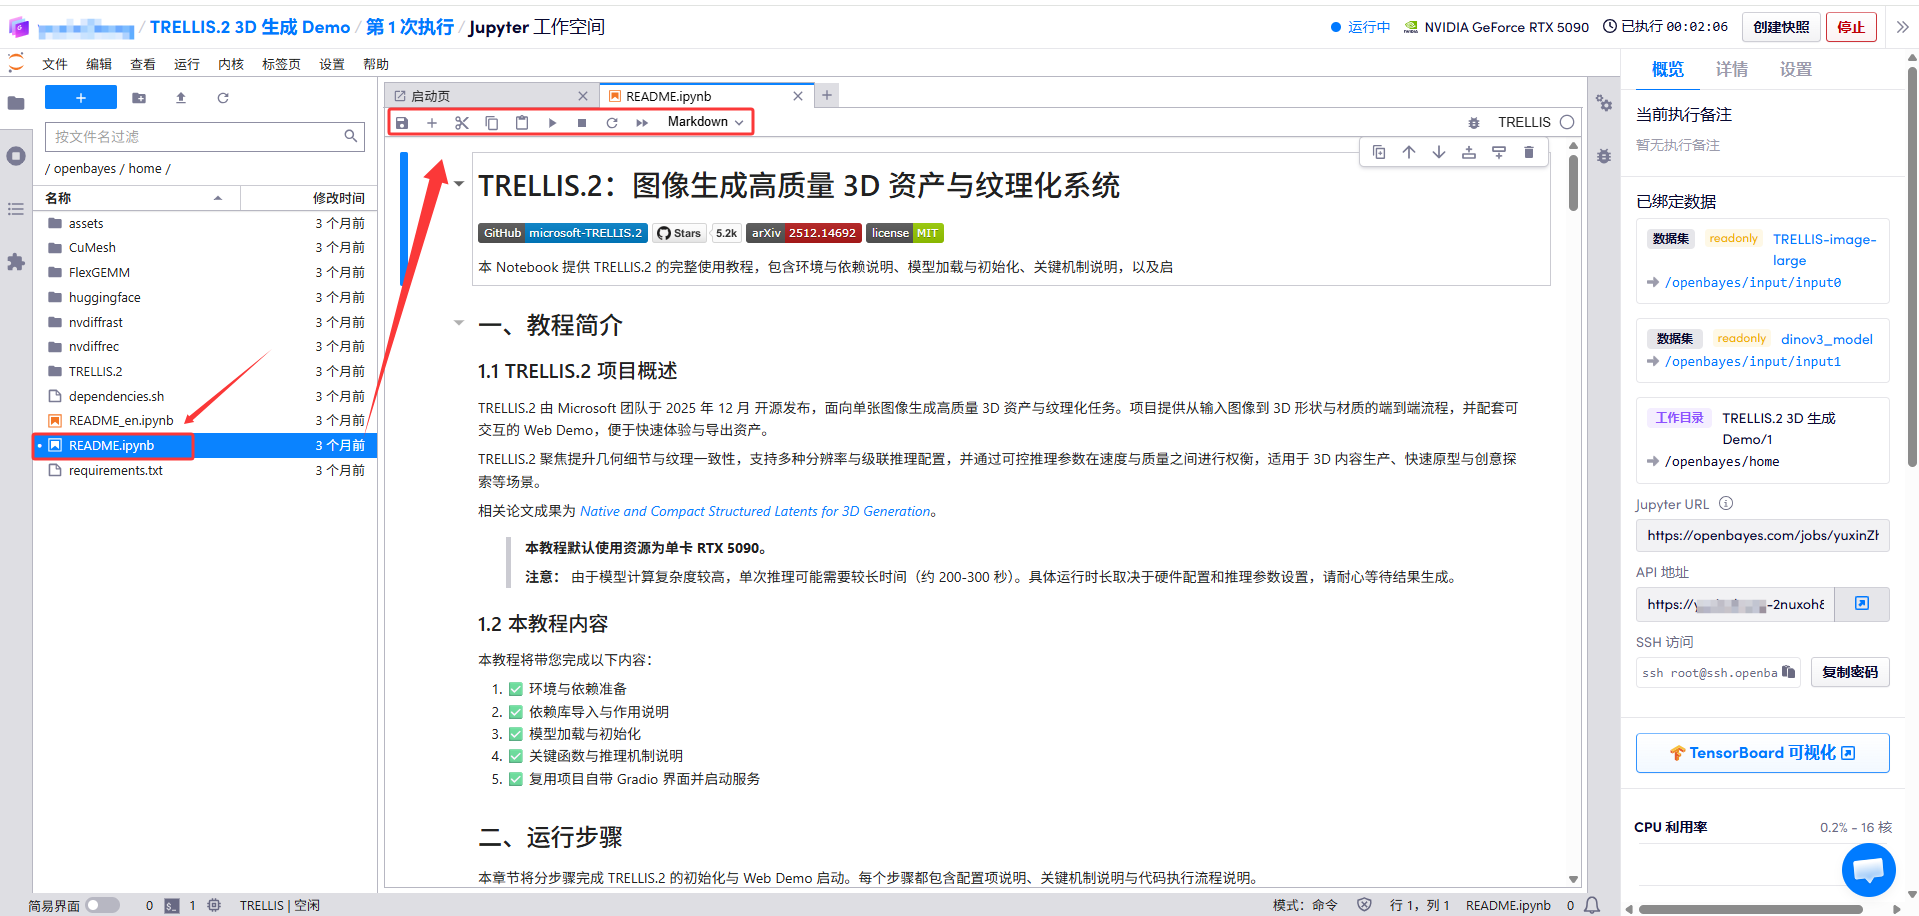Toggle the 简易界面 switch

click(102, 905)
